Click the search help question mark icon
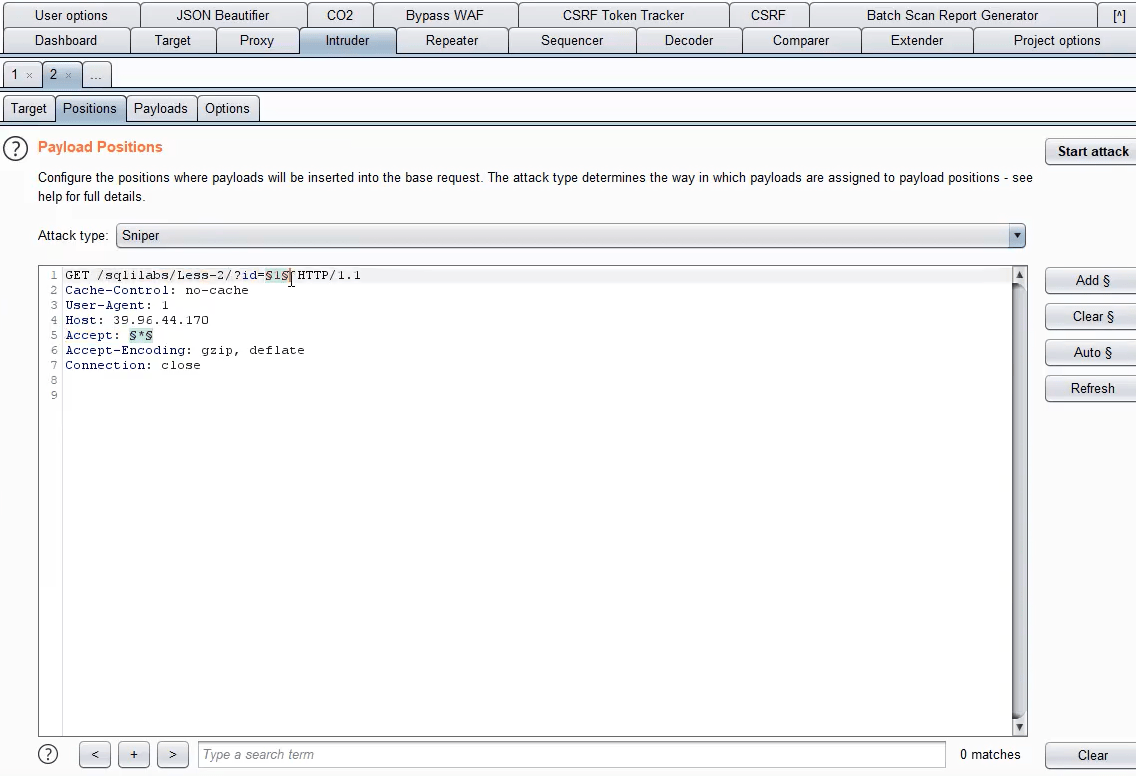The width and height of the screenshot is (1136, 776). [48, 754]
